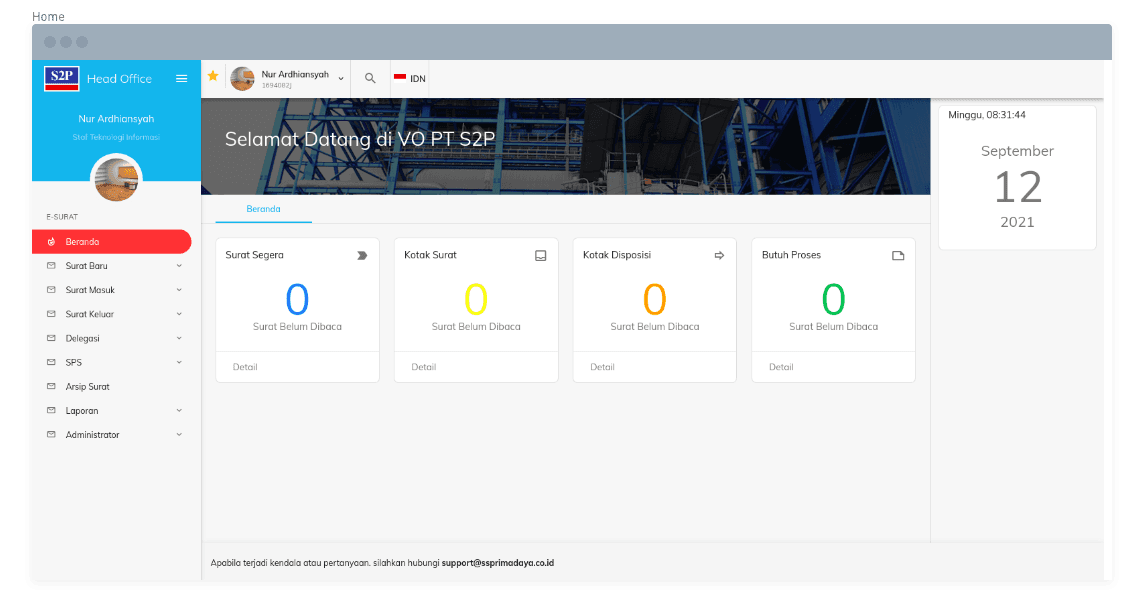
Task: Click the Minggu, 08:31:44 clock text
Action: tap(987, 115)
